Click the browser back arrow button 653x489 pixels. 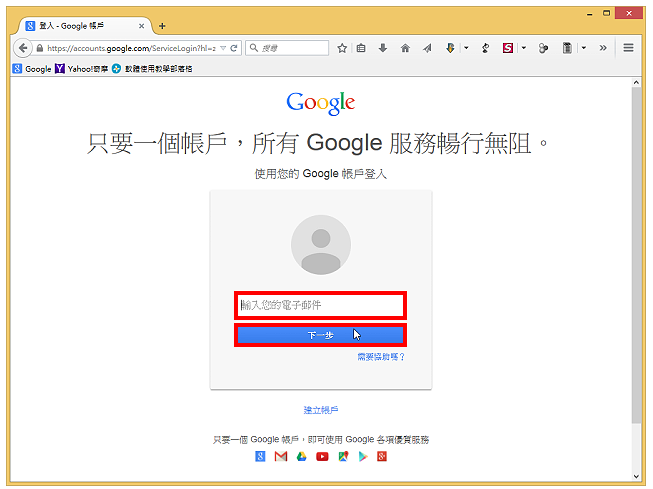(x=23, y=48)
